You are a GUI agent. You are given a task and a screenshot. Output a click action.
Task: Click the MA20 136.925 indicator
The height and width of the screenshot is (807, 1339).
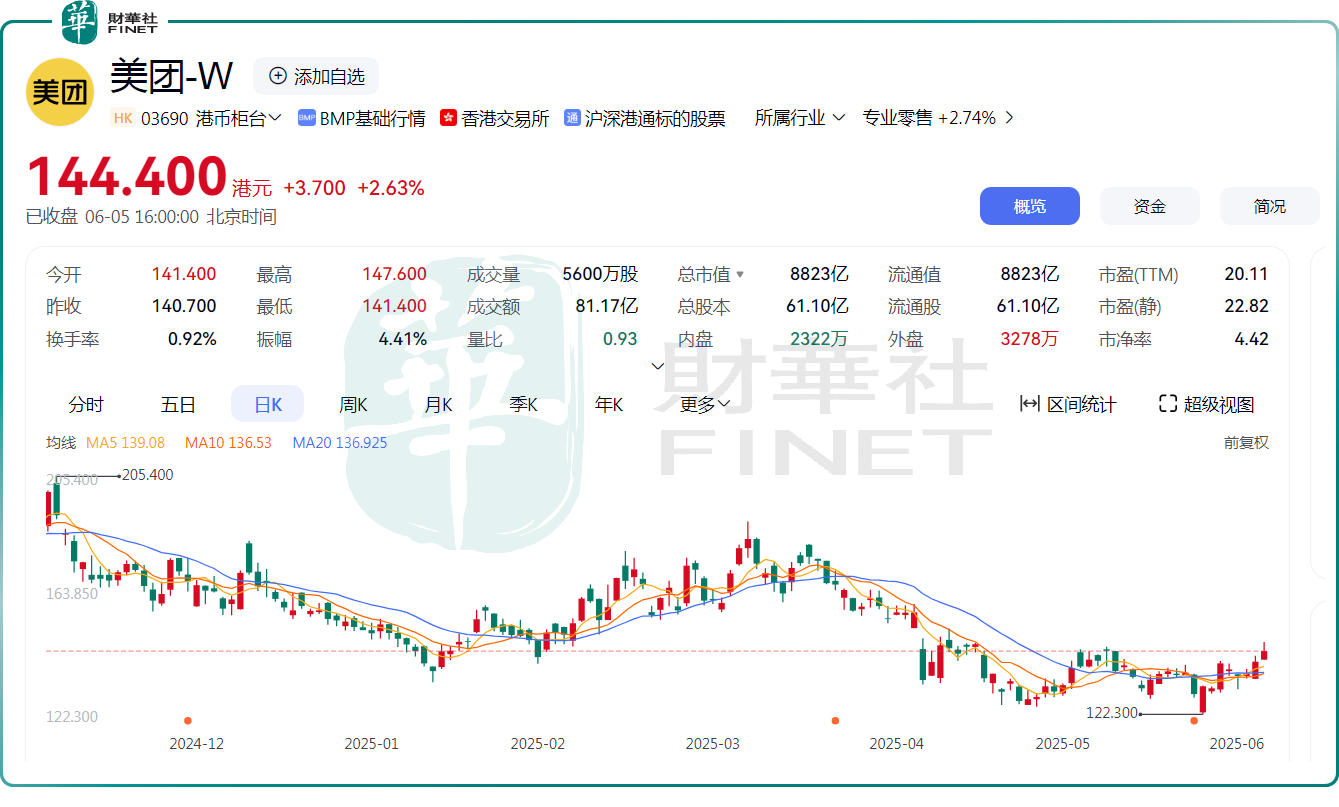click(340, 442)
